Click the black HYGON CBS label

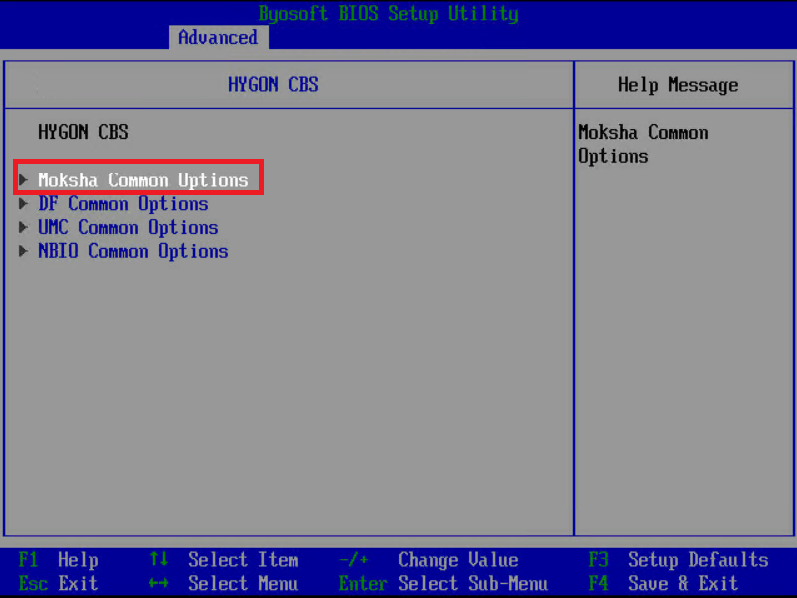(x=83, y=132)
